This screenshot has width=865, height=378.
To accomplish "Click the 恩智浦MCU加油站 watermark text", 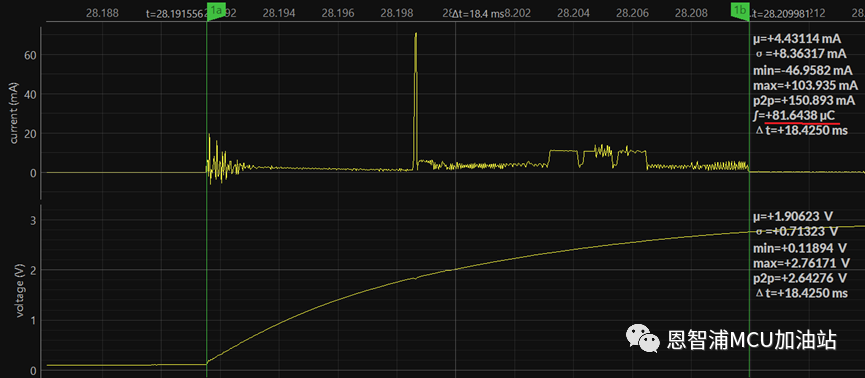I will 751,339.
